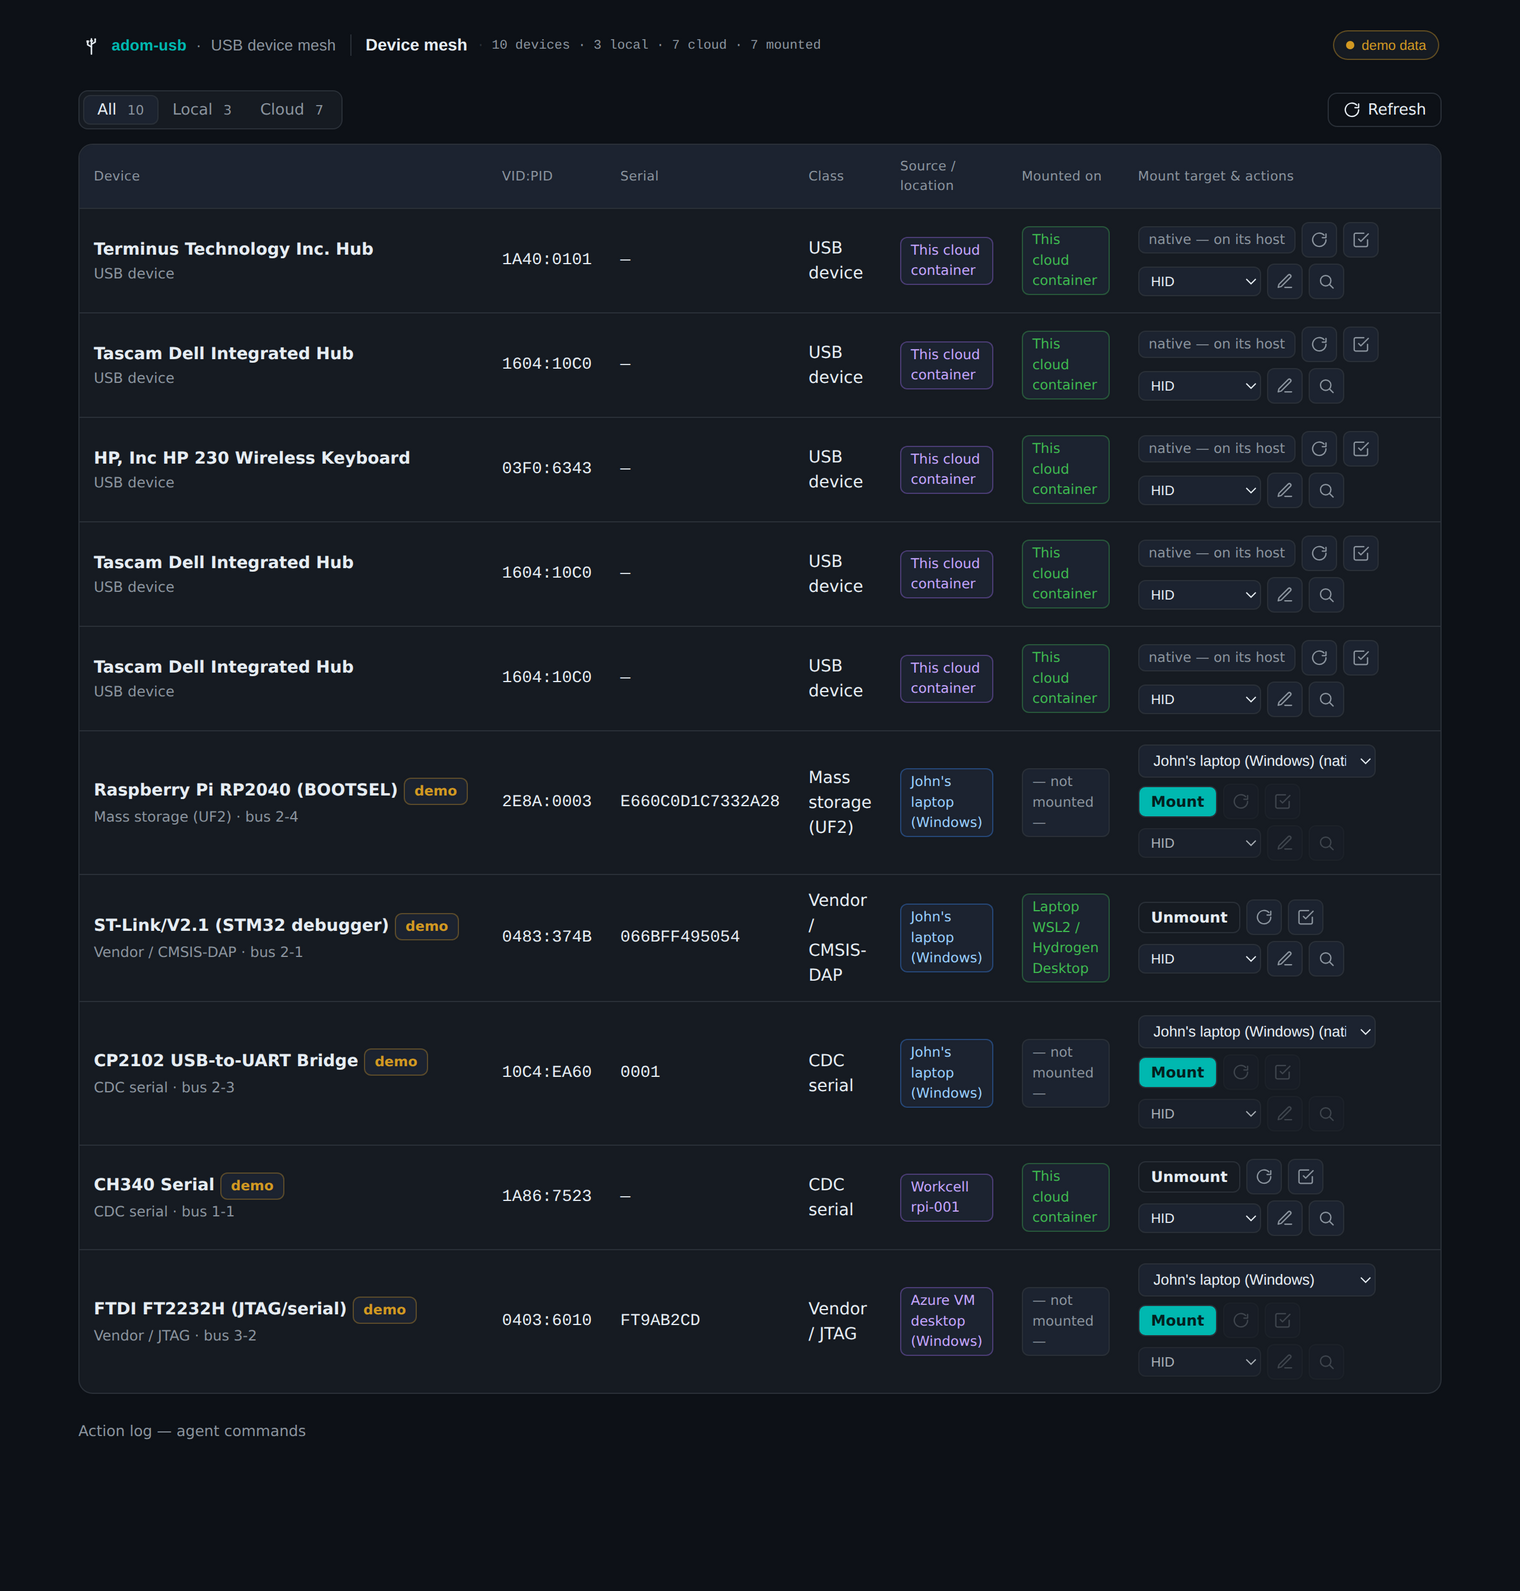Image resolution: width=1520 pixels, height=1591 pixels.
Task: Click the pencil icon on the CH340 Serial row
Action: pos(1285,1219)
